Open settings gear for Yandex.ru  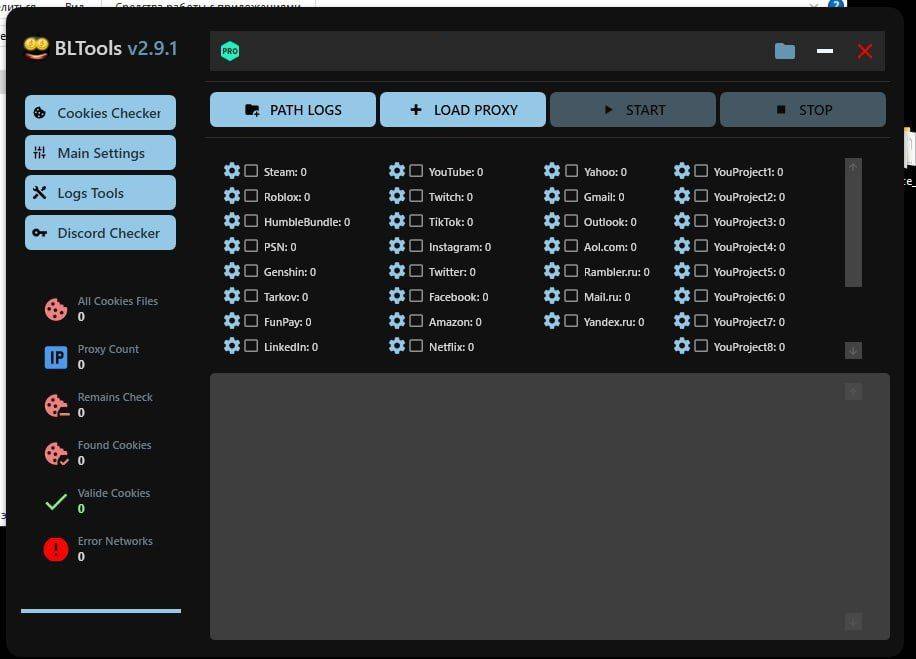[552, 321]
